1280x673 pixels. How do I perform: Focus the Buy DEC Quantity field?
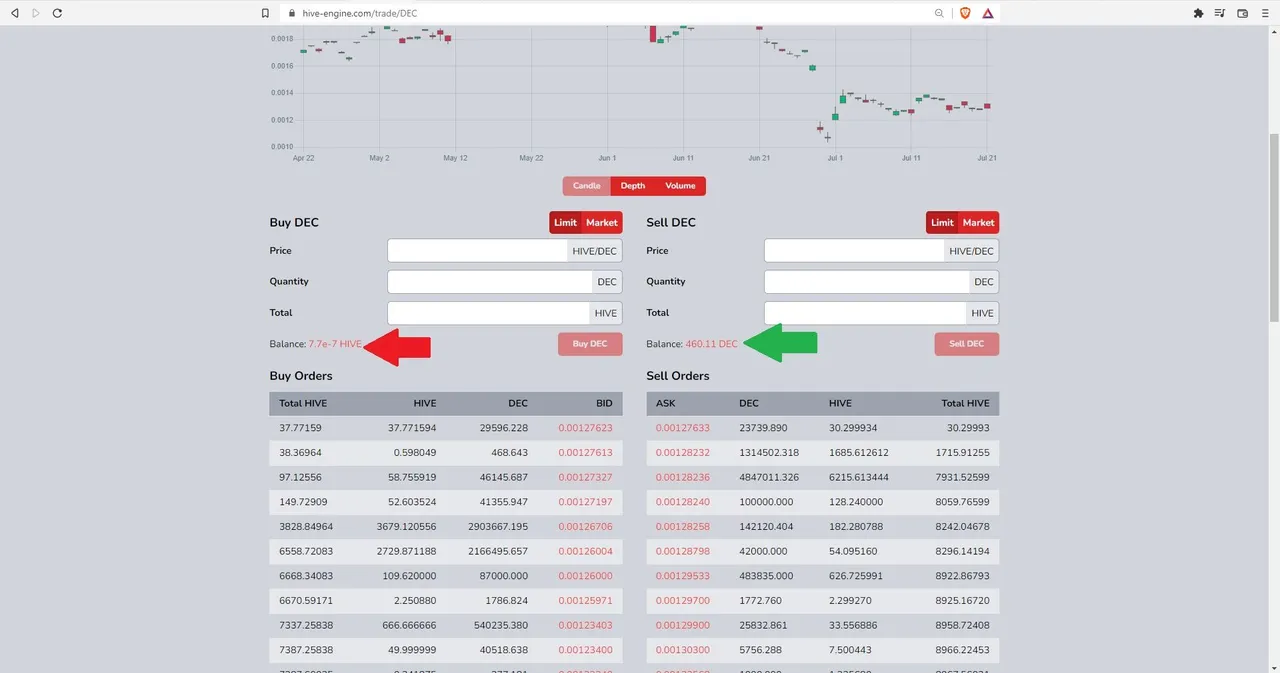pyautogui.click(x=490, y=282)
